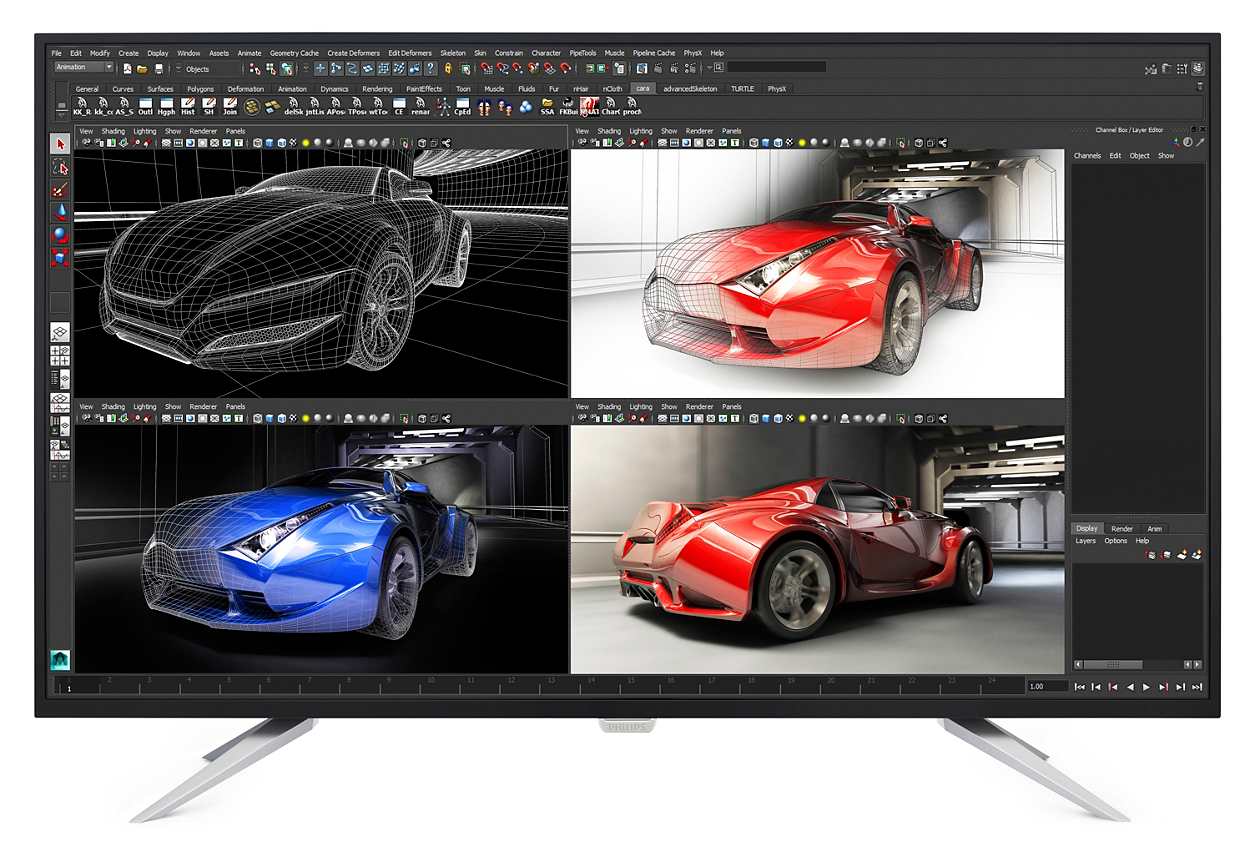Open the Skeleton menu

pyautogui.click(x=453, y=53)
